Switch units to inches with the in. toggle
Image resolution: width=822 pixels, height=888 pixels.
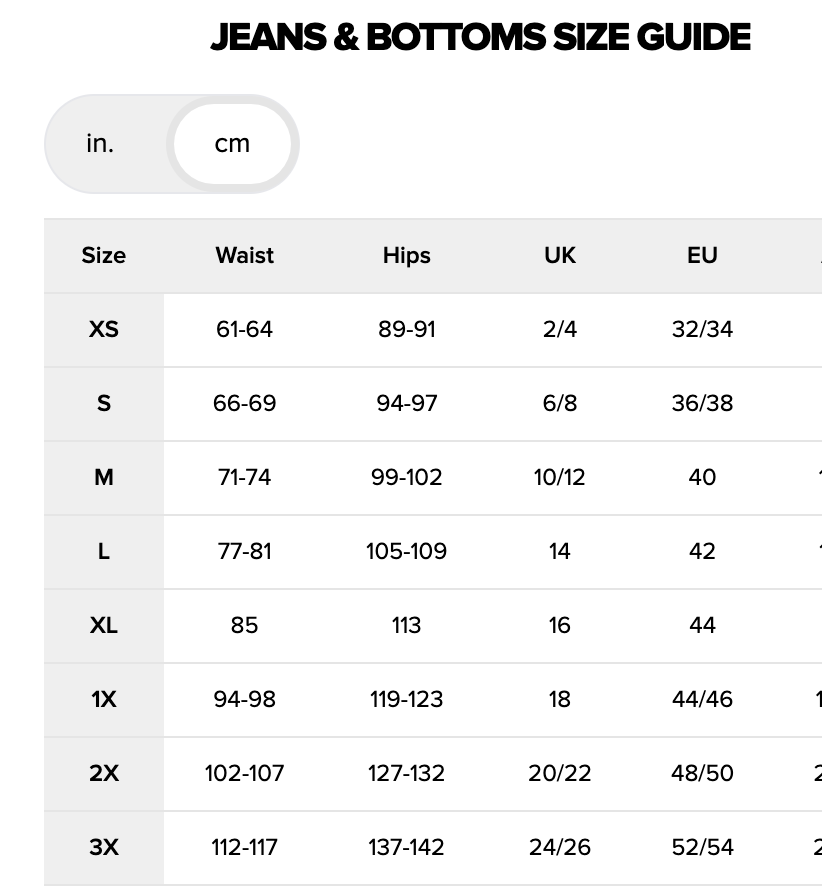click(x=100, y=144)
